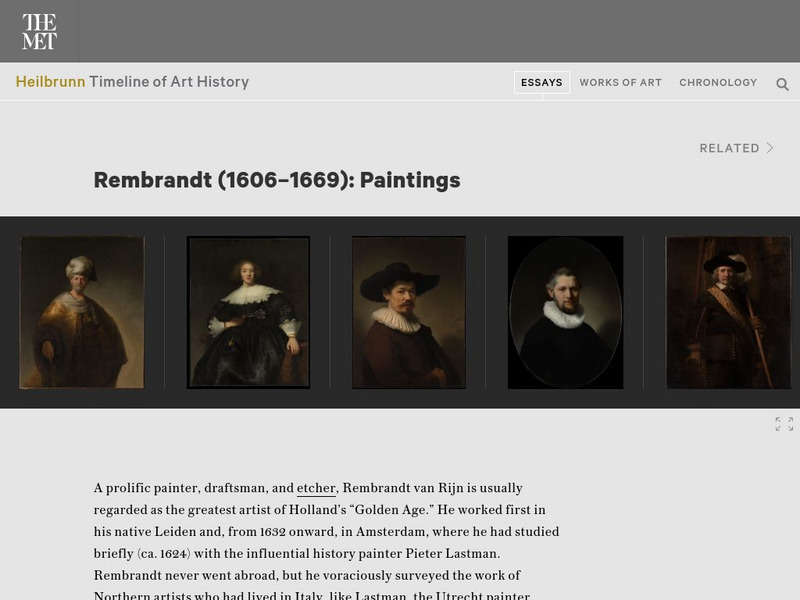Viewport: 800px width, 600px height.
Task: Open the Related panel chevron
Action: [x=770, y=148]
